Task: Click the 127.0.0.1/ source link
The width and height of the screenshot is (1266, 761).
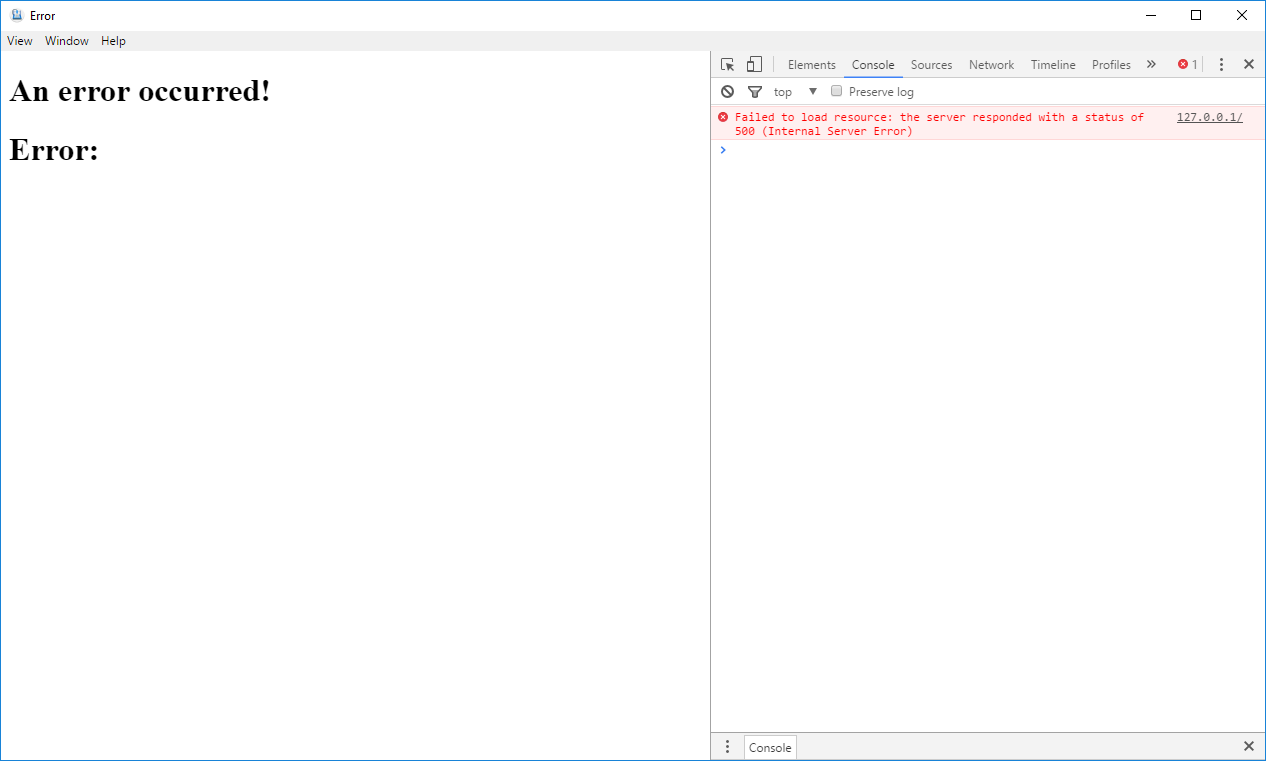Action: tap(1209, 118)
